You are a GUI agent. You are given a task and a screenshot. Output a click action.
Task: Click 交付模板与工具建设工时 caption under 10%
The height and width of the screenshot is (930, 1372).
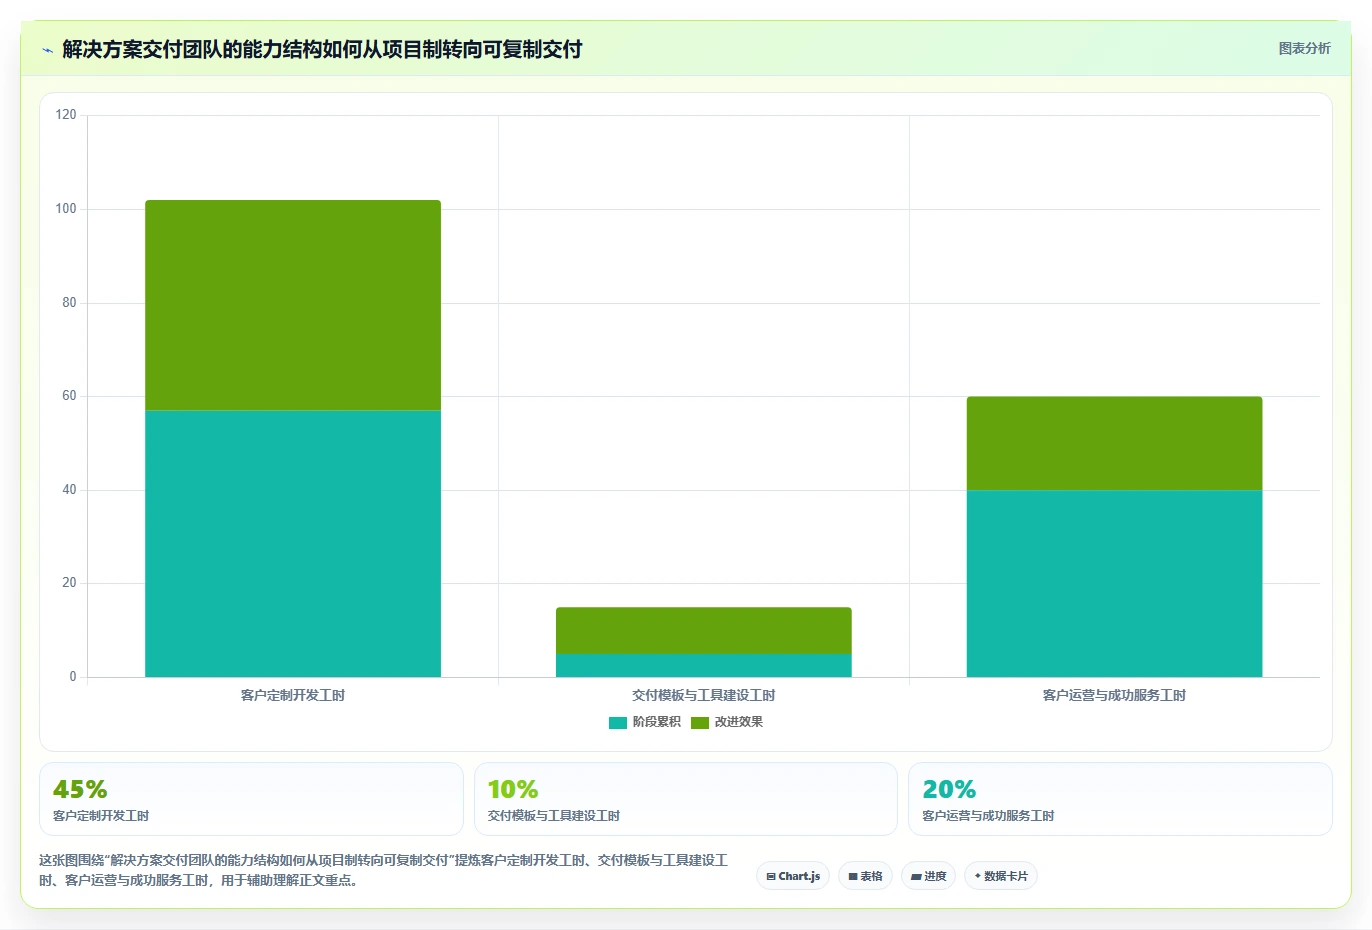point(554,816)
